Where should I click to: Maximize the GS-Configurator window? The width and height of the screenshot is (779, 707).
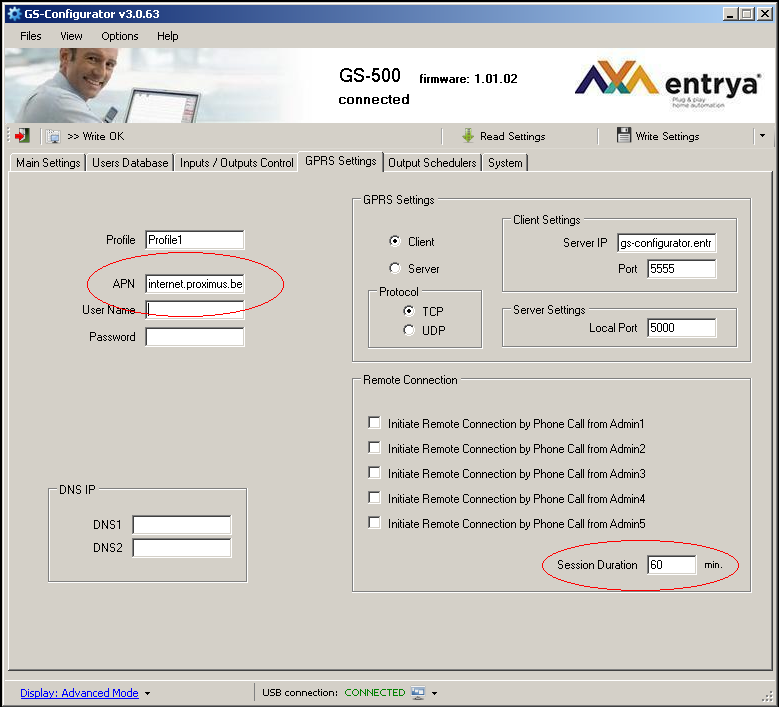(x=746, y=14)
